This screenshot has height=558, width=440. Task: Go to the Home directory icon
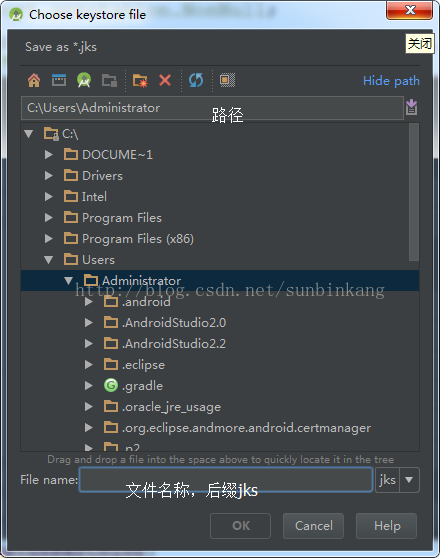pos(34,80)
